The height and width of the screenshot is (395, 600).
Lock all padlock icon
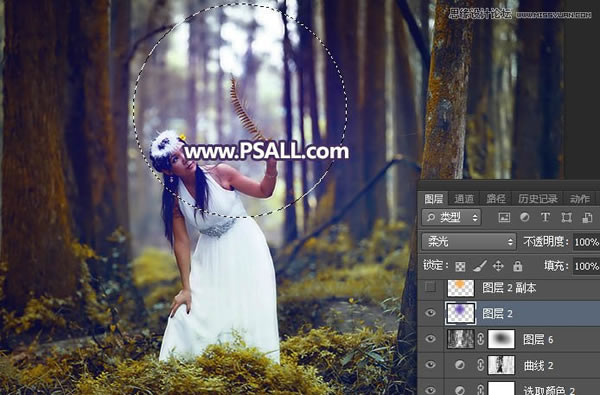pyautogui.click(x=517, y=266)
